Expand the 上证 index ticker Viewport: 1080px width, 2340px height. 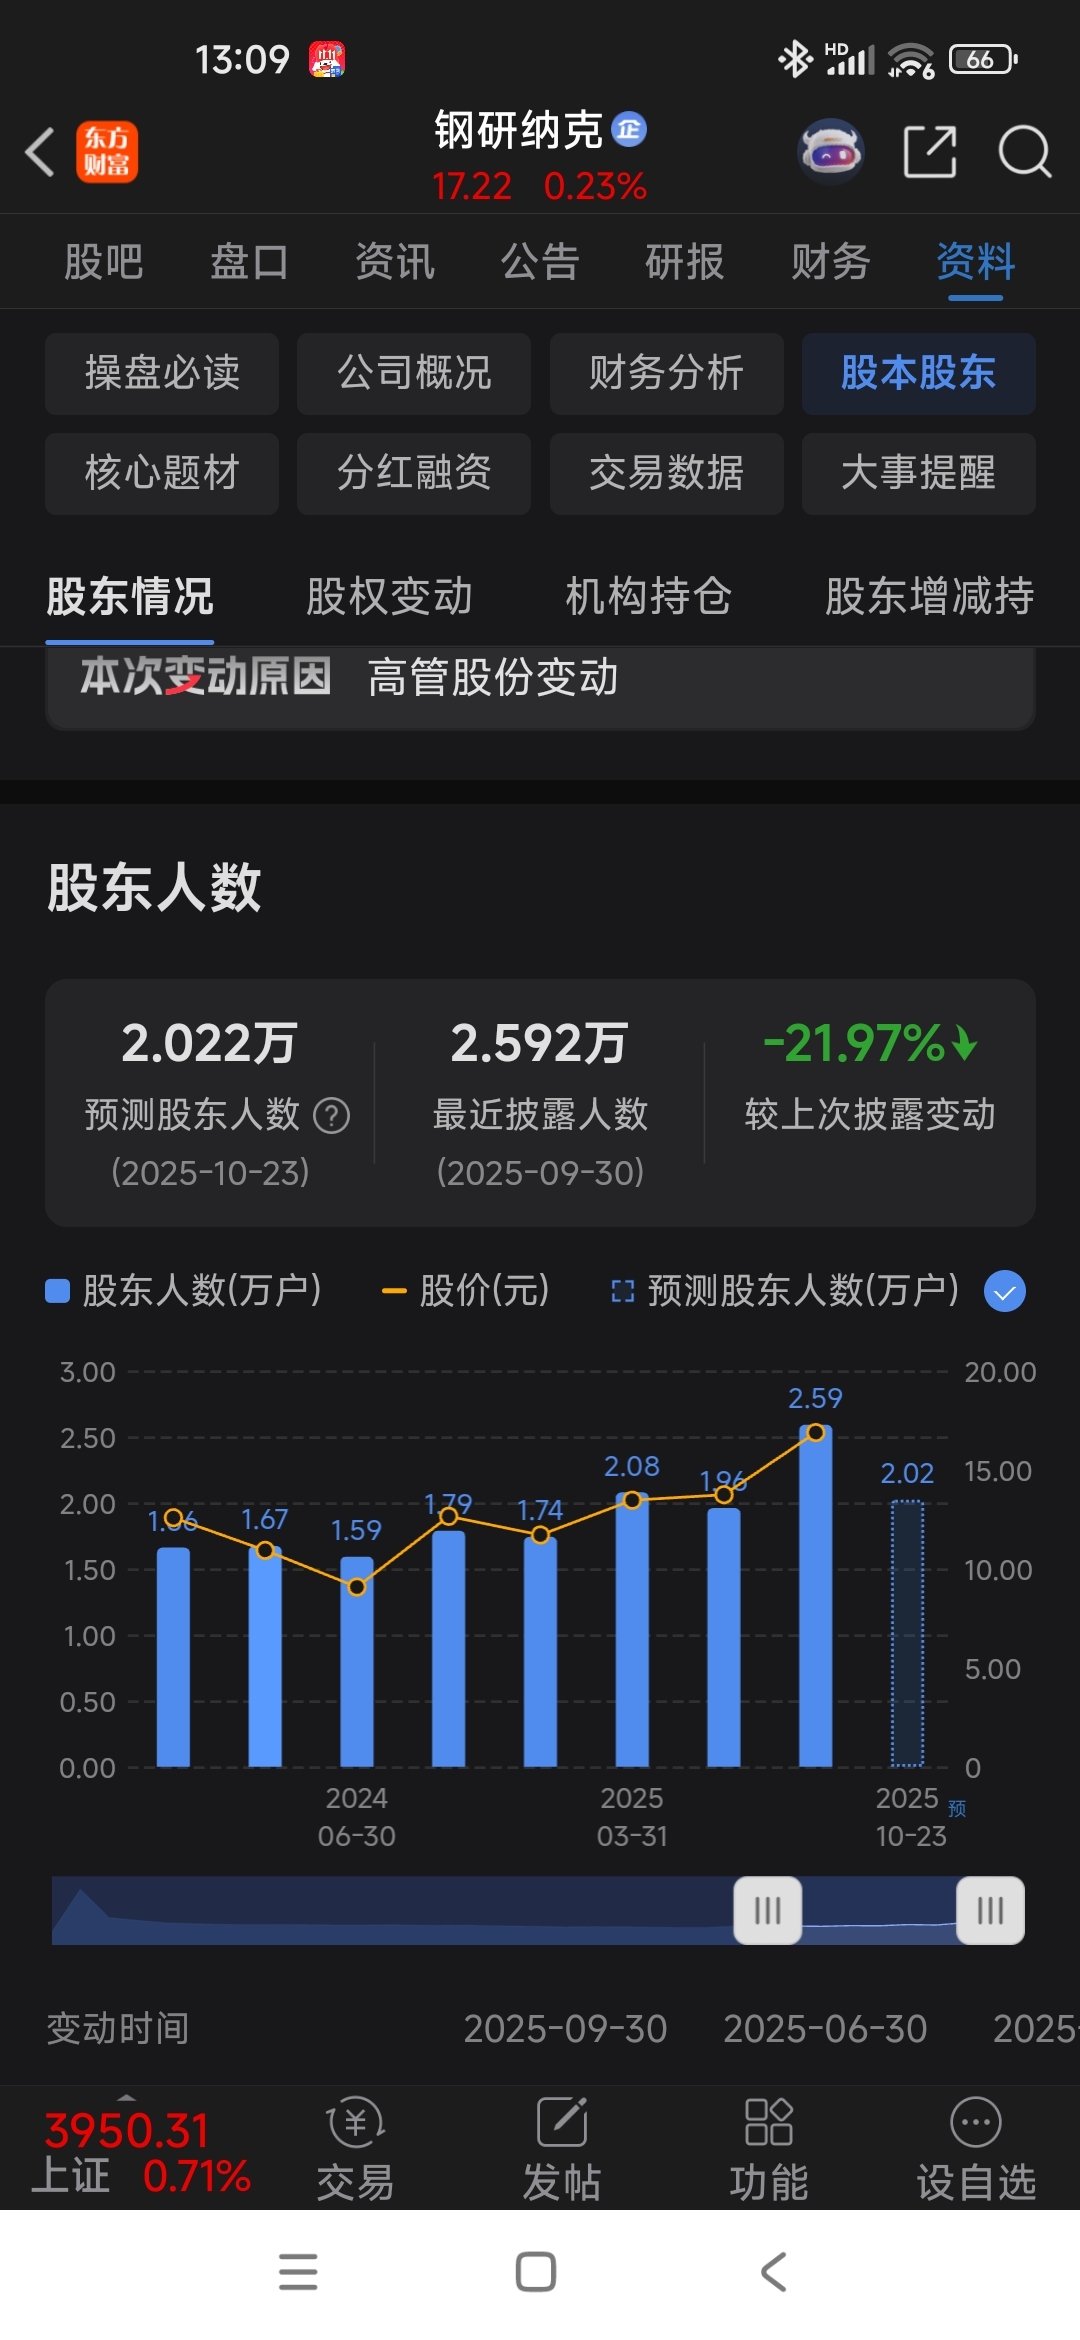point(140,2150)
